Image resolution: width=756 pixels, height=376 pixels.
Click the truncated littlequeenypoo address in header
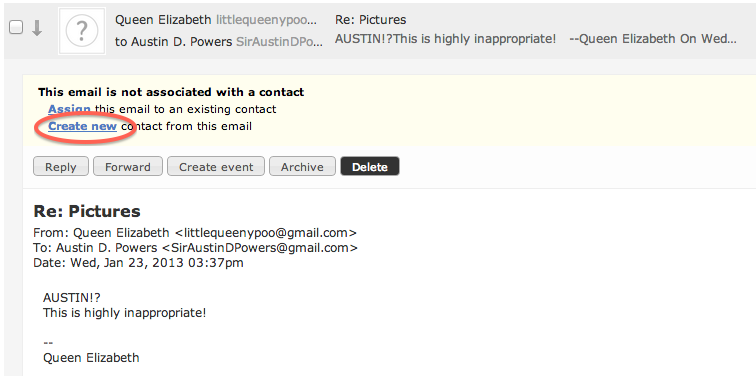click(267, 20)
